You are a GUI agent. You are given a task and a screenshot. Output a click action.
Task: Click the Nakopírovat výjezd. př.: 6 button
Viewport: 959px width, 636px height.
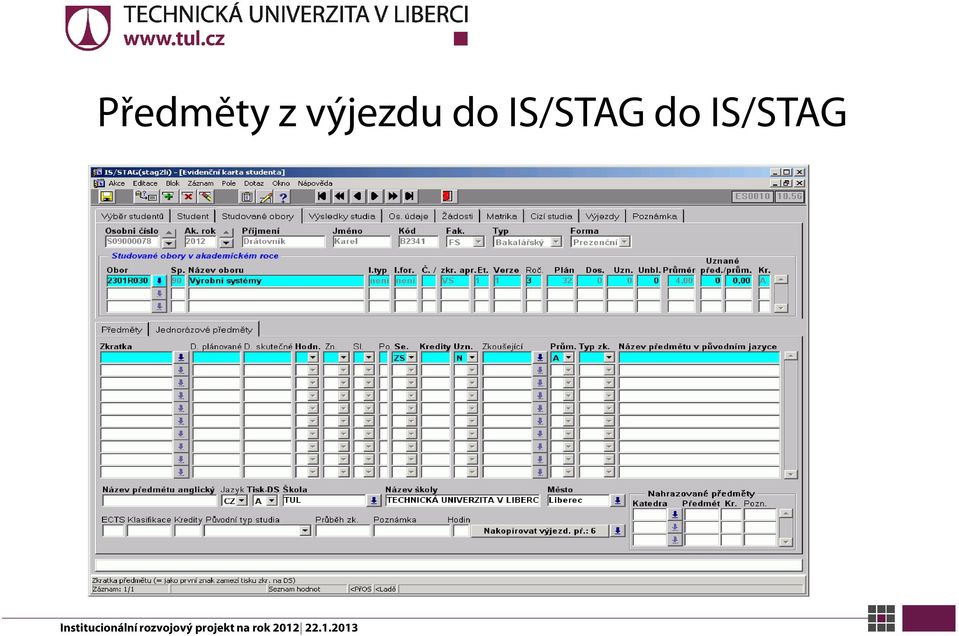coord(540,531)
